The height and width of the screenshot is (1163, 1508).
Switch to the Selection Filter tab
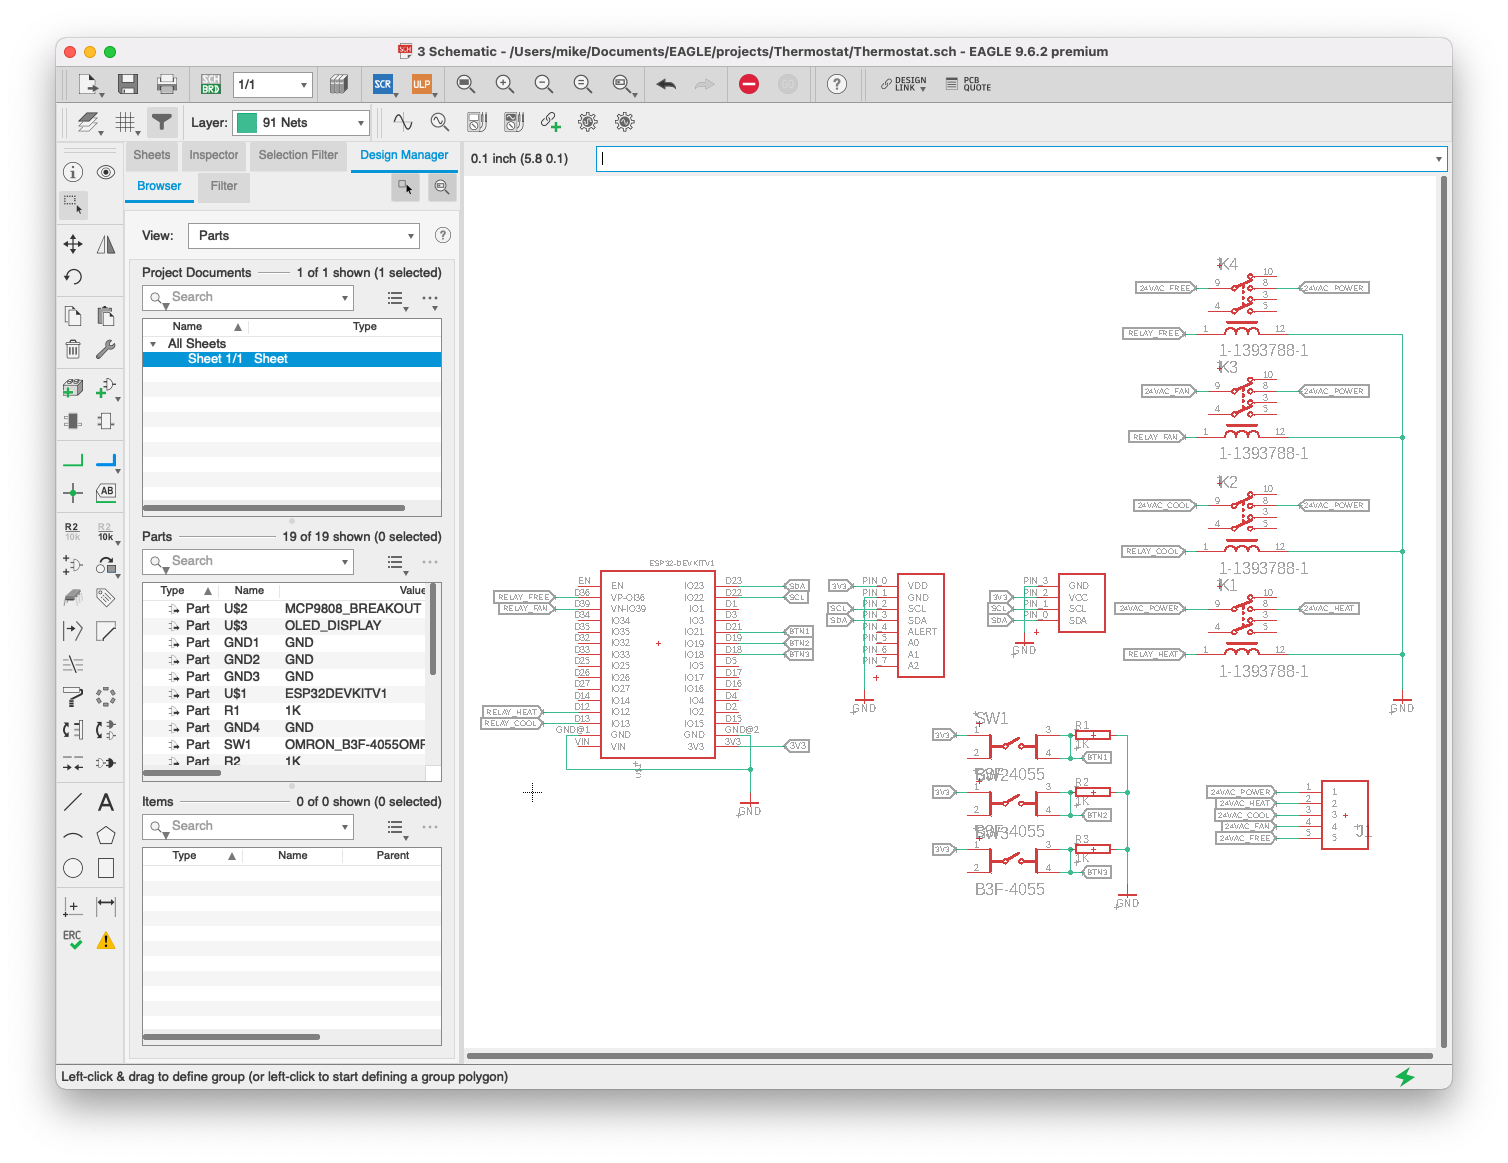(x=298, y=155)
